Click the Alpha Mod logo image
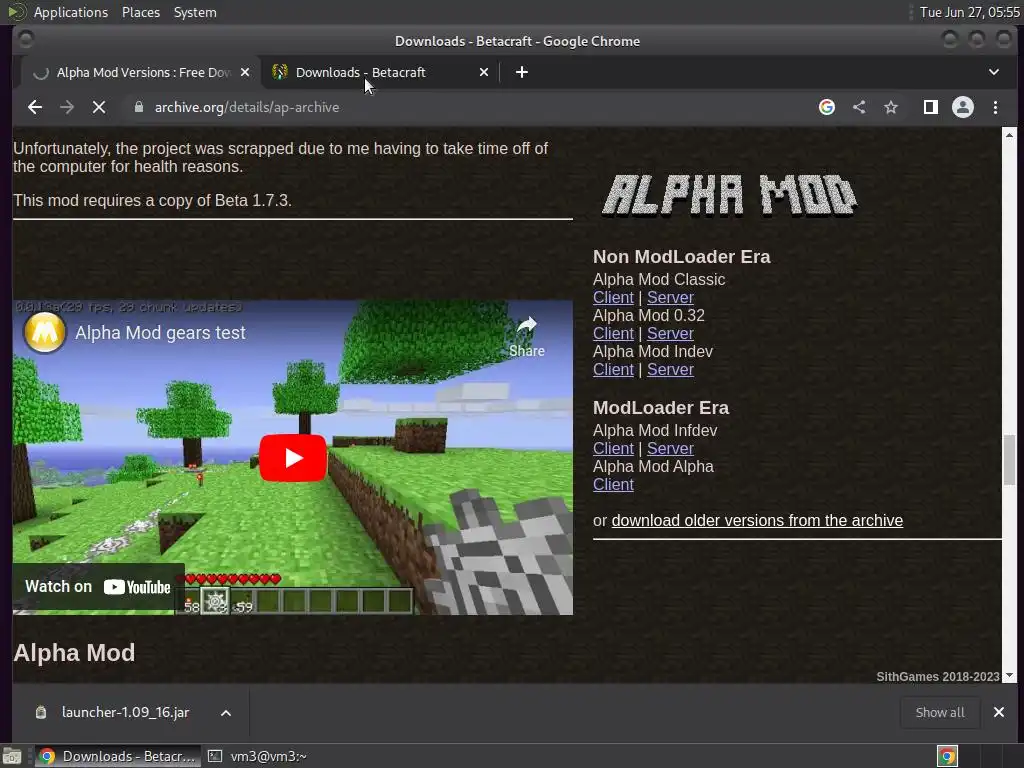Viewport: 1024px width, 768px height. click(729, 195)
